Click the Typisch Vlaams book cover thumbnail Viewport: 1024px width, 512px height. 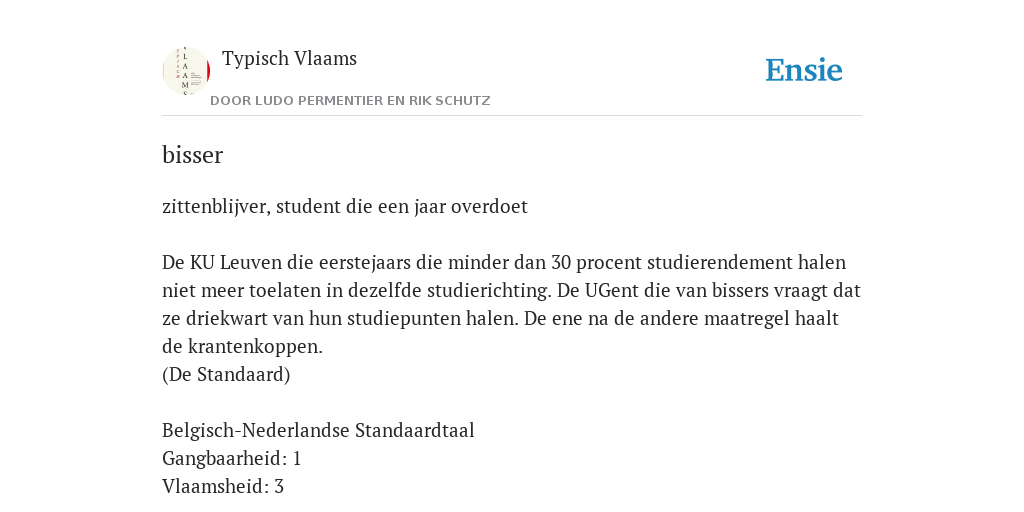[186, 71]
